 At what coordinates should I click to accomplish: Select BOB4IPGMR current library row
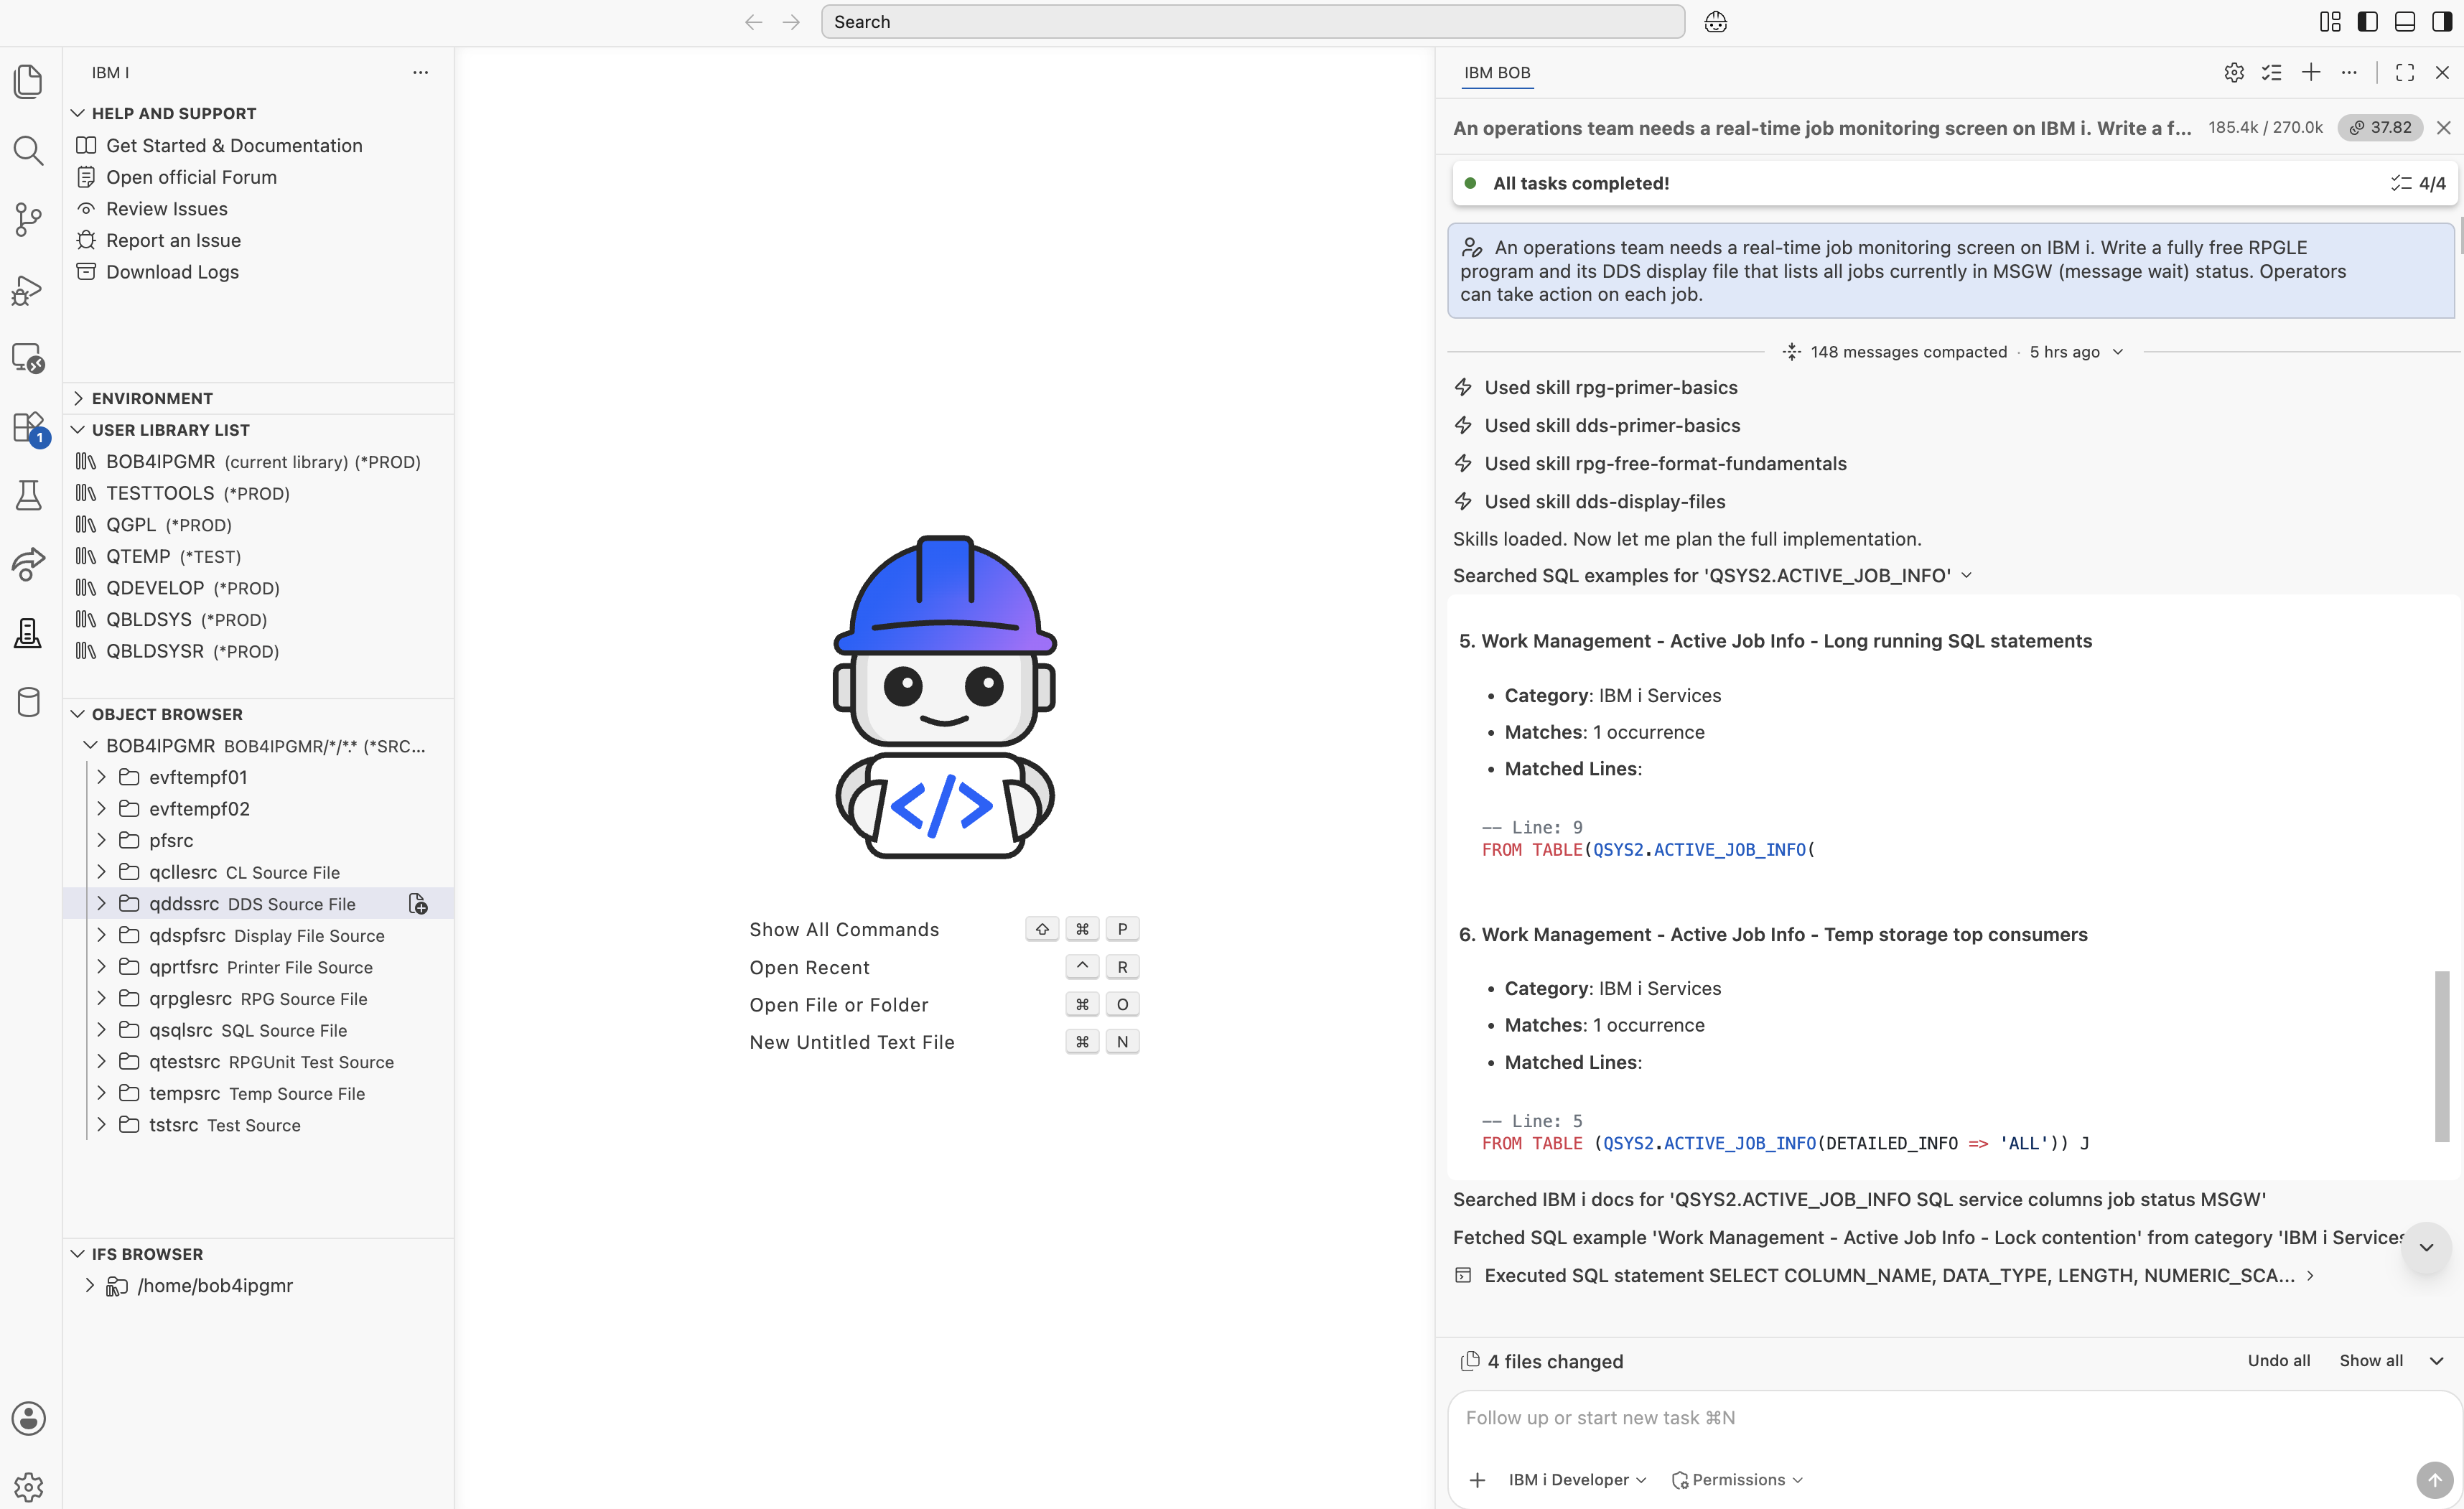pos(259,461)
